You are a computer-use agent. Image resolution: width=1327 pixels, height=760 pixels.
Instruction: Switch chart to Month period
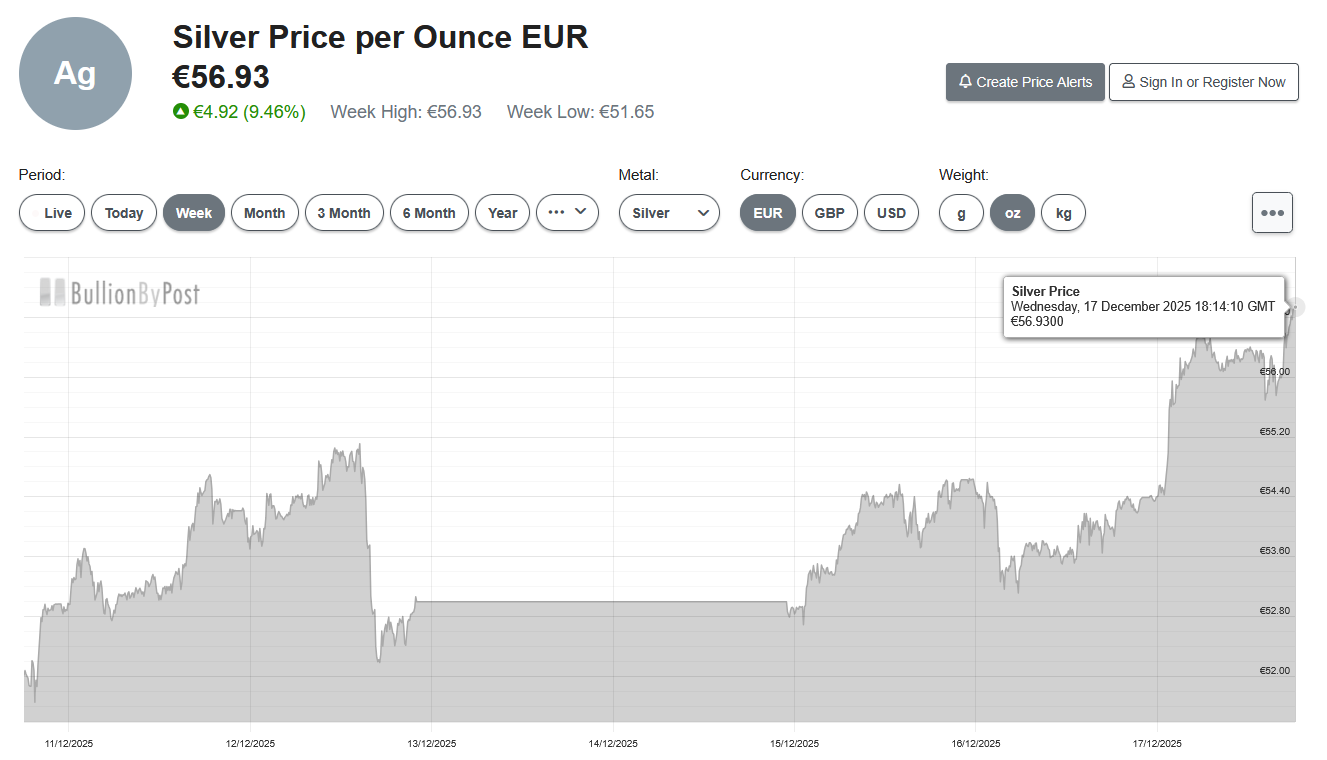coord(265,213)
